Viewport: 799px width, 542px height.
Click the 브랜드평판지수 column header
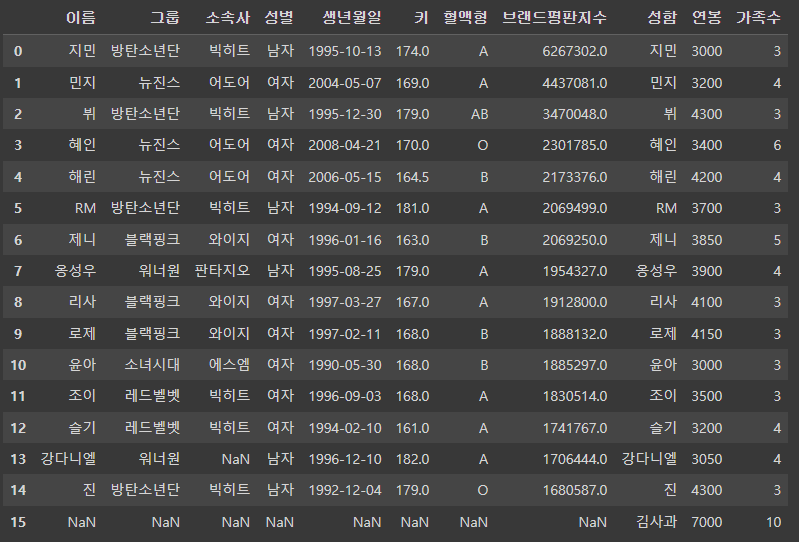pyautogui.click(x=554, y=18)
